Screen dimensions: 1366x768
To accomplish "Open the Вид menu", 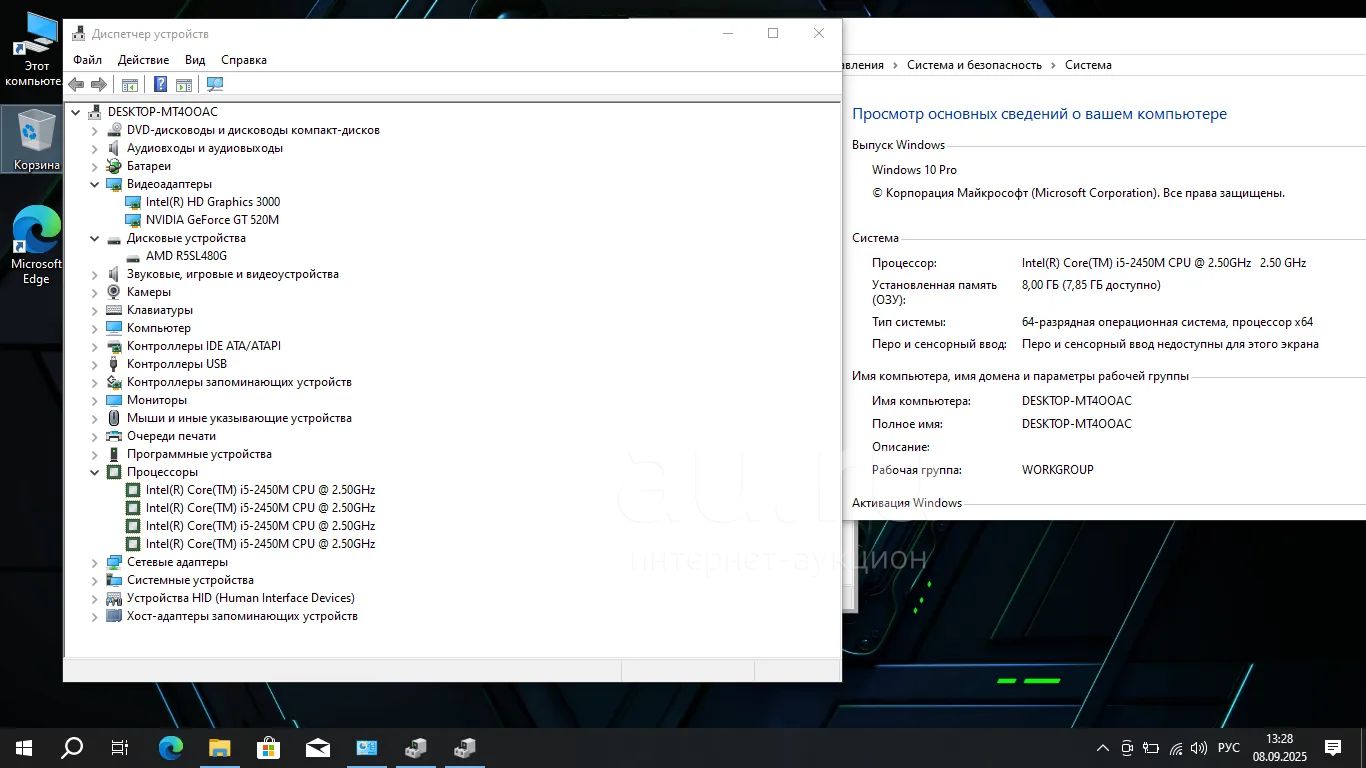I will (x=195, y=60).
